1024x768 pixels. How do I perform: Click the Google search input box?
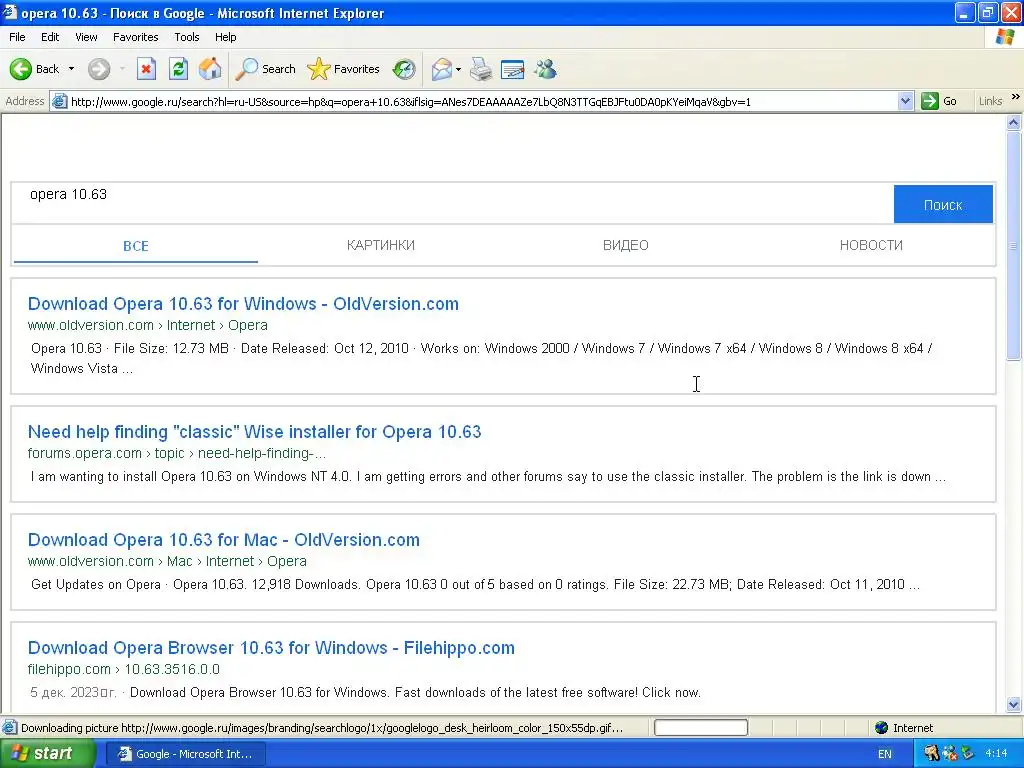(x=452, y=204)
